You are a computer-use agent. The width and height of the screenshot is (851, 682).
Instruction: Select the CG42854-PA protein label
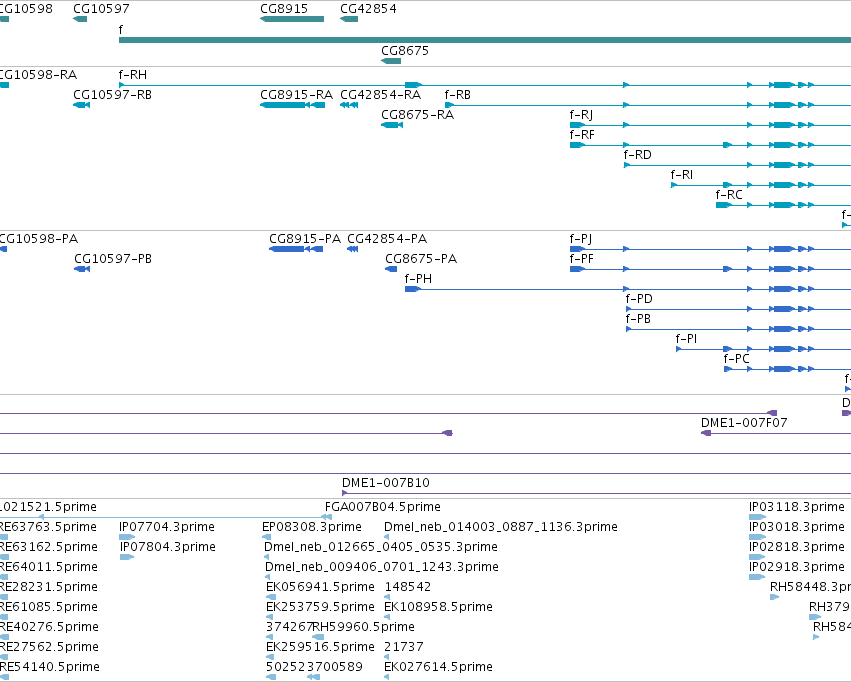click(387, 239)
